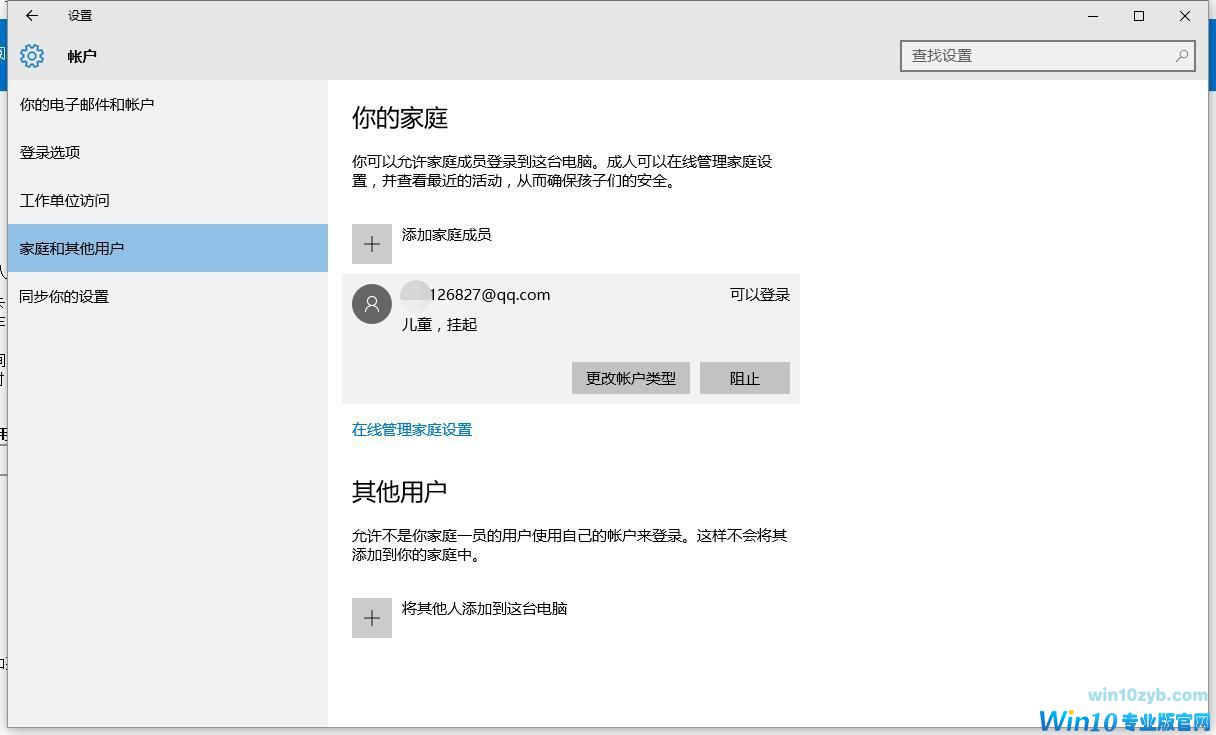Select 家庭和其他用户 in the sidebar
The image size is (1216, 735).
(72, 248)
